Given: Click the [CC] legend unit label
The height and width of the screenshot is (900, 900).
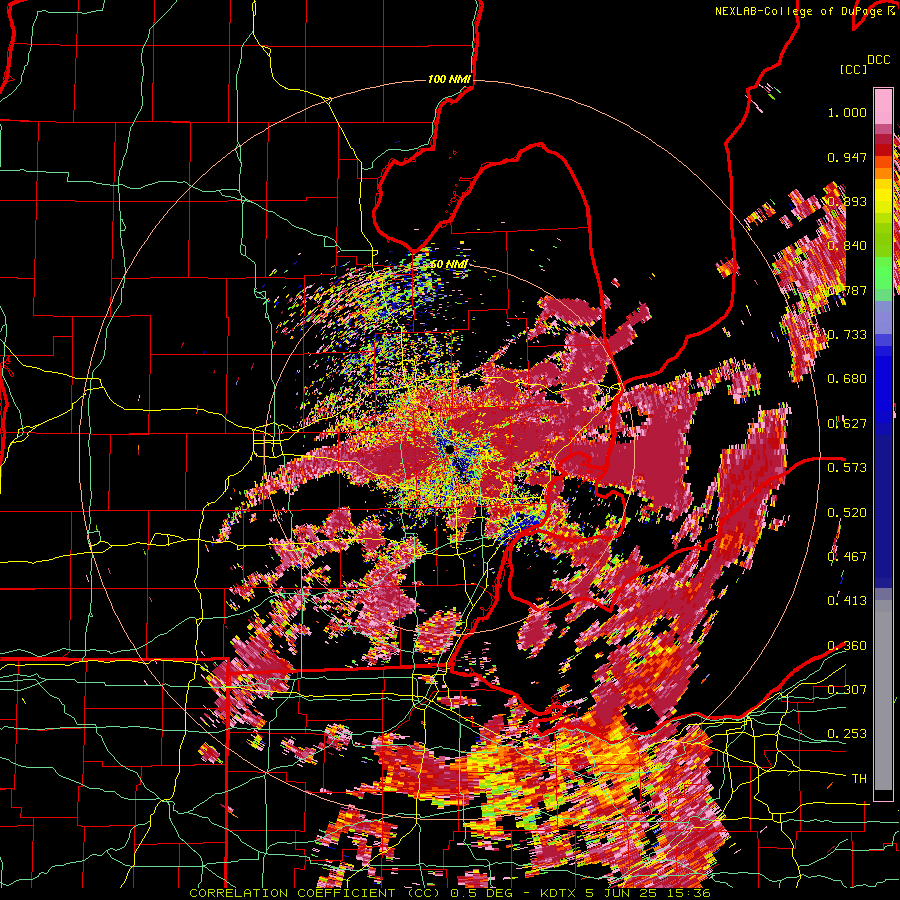Looking at the screenshot, I should [854, 69].
